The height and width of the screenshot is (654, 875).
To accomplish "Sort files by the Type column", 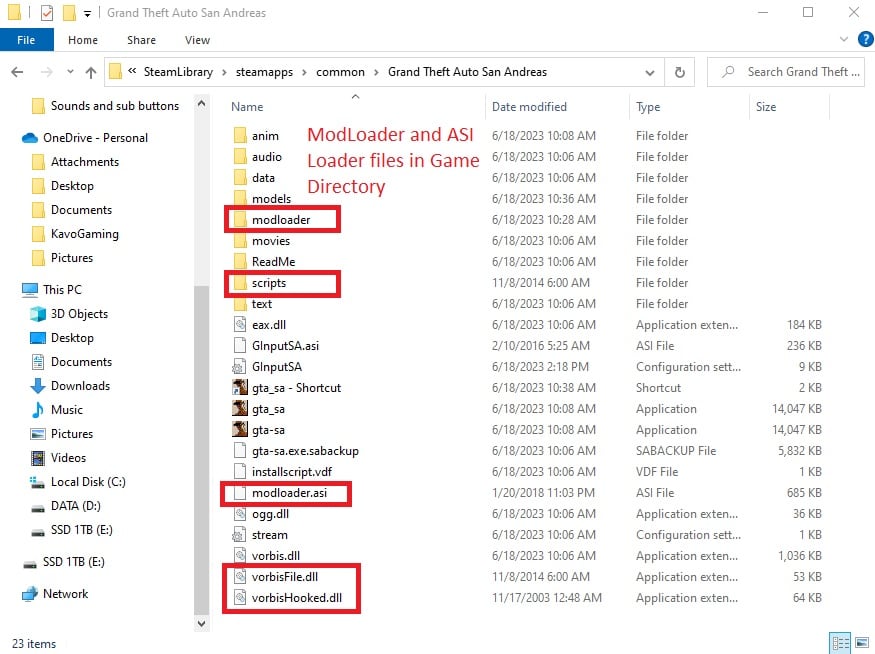I will [x=648, y=107].
